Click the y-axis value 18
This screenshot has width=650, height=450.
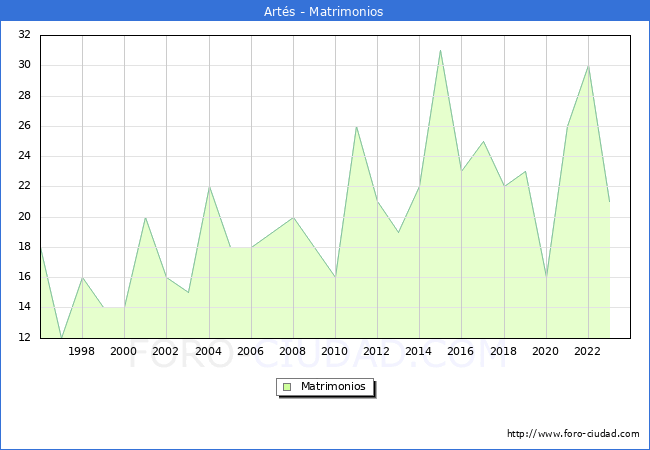click(x=24, y=247)
